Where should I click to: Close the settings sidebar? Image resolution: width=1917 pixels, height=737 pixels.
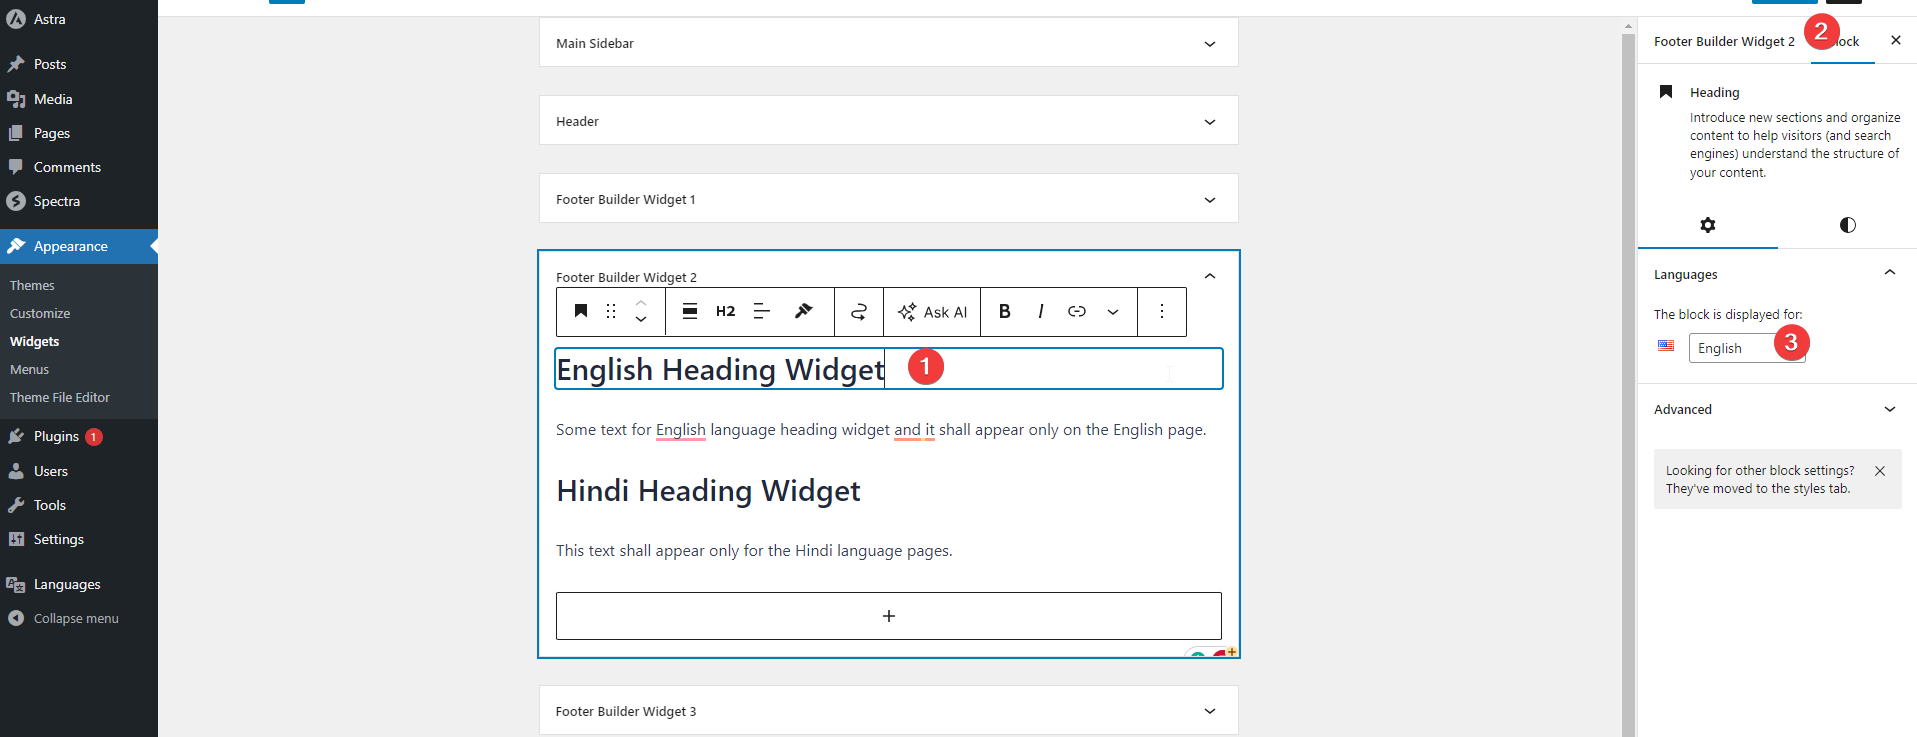pyautogui.click(x=1896, y=40)
